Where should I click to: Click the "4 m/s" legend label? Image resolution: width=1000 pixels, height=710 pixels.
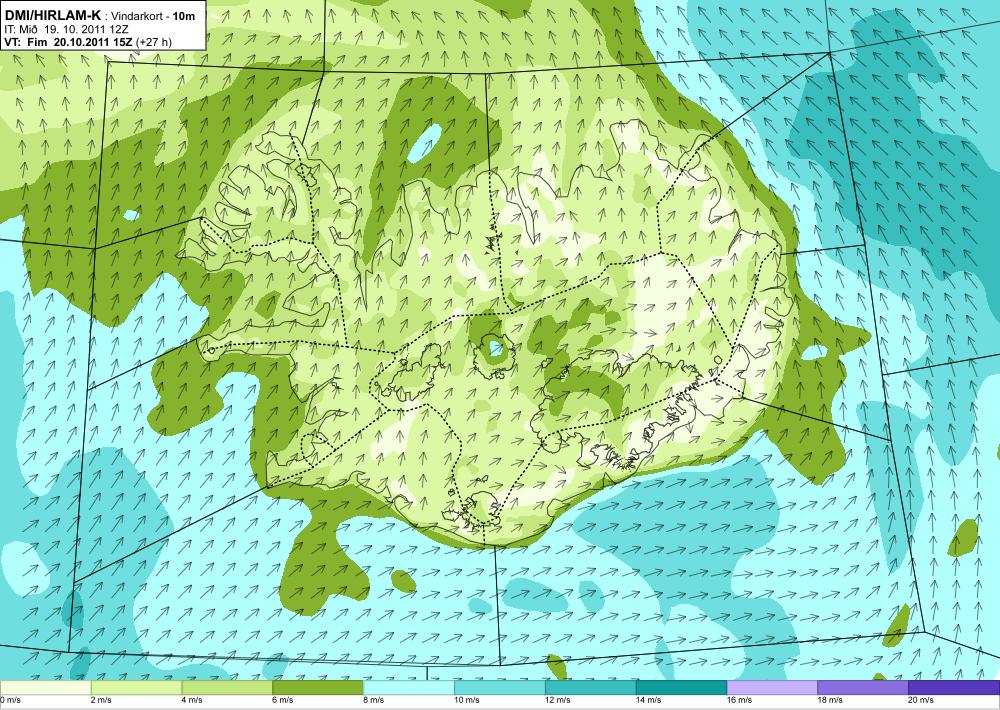click(193, 700)
